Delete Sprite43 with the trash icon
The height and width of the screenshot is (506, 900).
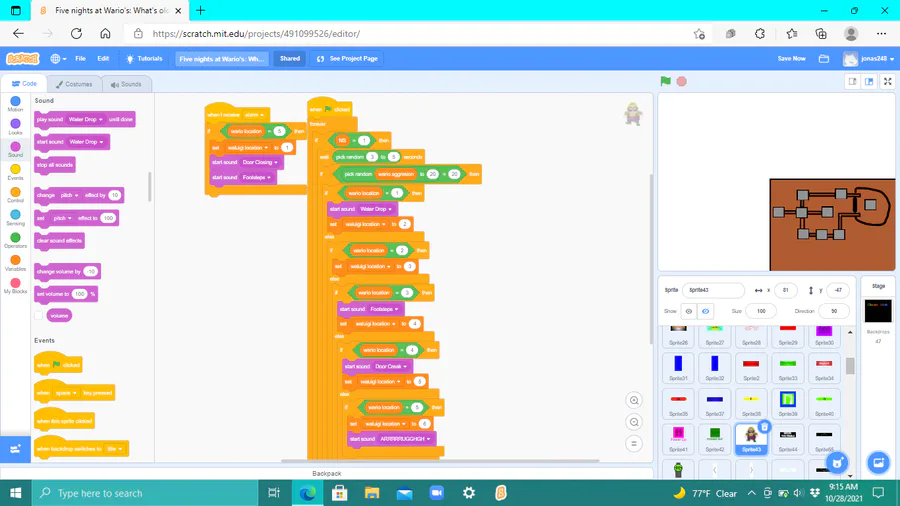(764, 427)
